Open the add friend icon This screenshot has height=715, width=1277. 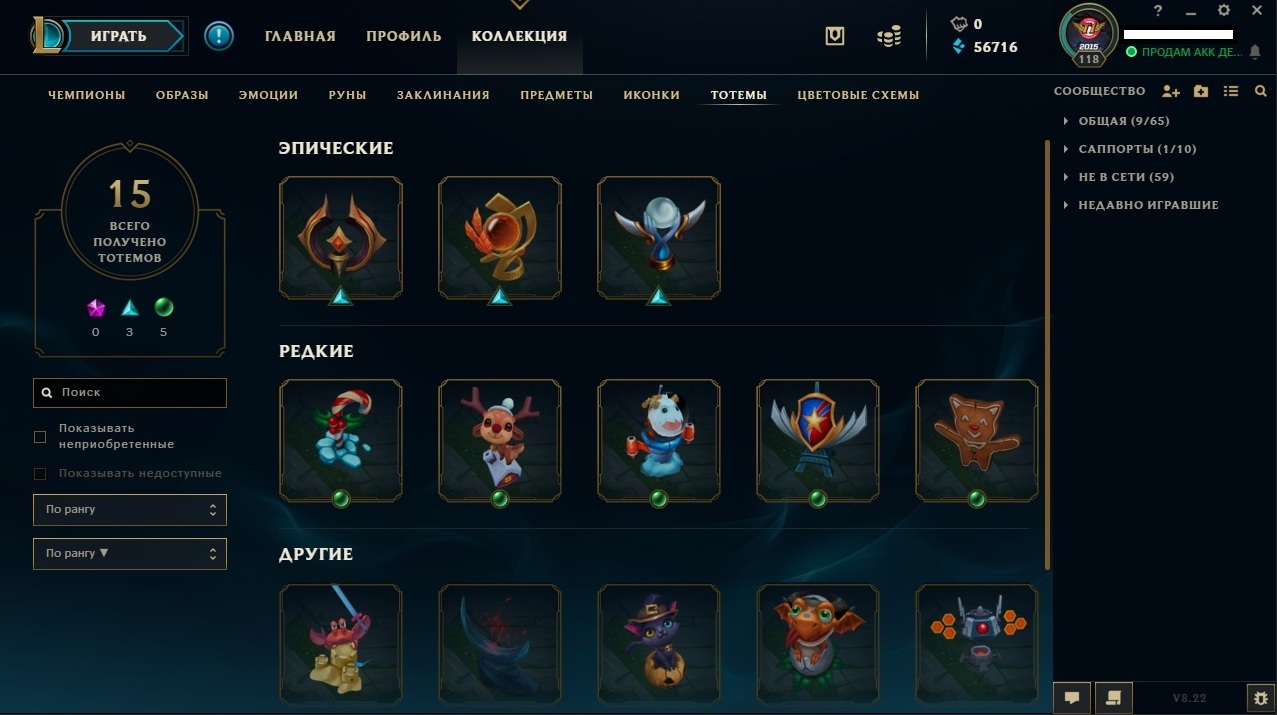coord(1171,92)
